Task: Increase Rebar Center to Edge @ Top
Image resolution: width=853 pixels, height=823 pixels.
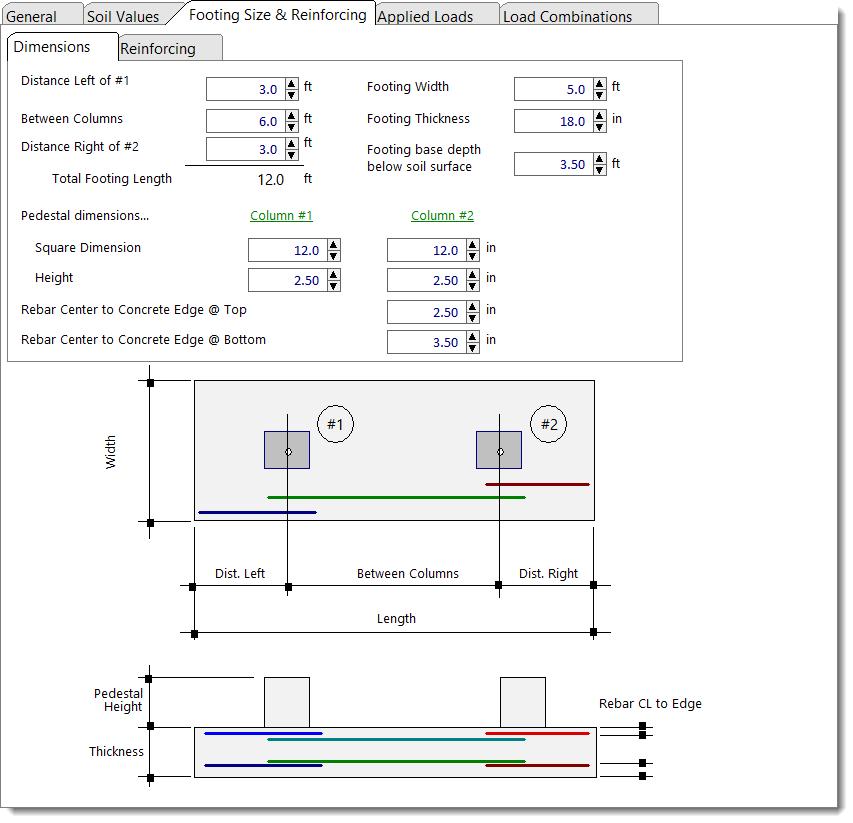Action: click(x=473, y=307)
